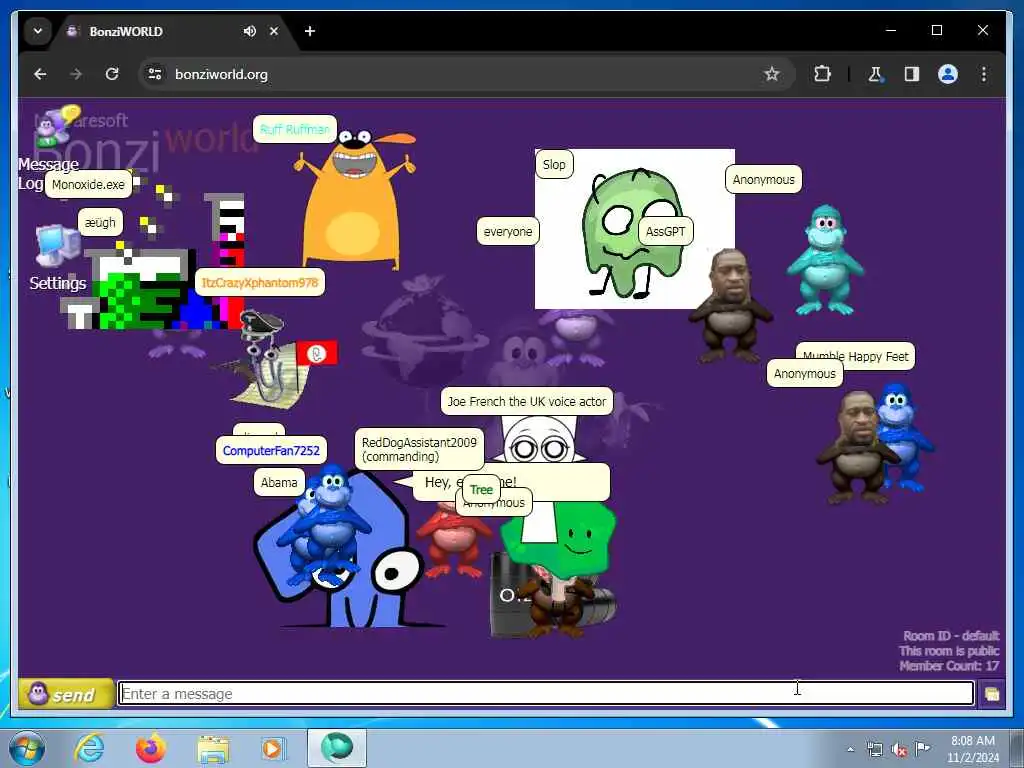Click the blue Bonzi beside Mumble Happy Feet

[x=906, y=439]
